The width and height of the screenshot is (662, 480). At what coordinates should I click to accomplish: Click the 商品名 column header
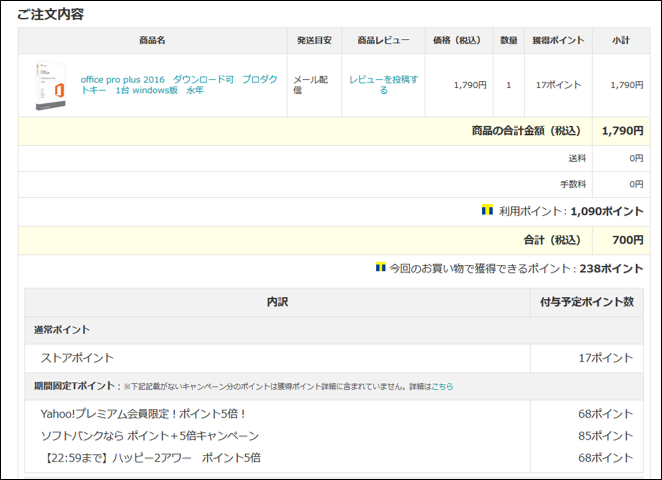point(152,40)
